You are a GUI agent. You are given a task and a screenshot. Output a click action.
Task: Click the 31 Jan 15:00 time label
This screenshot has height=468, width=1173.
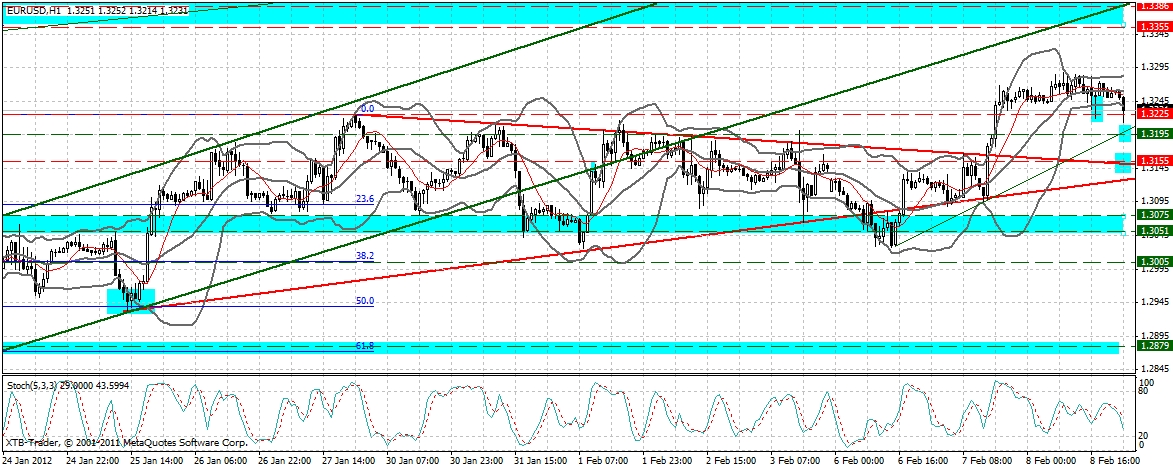(x=539, y=461)
